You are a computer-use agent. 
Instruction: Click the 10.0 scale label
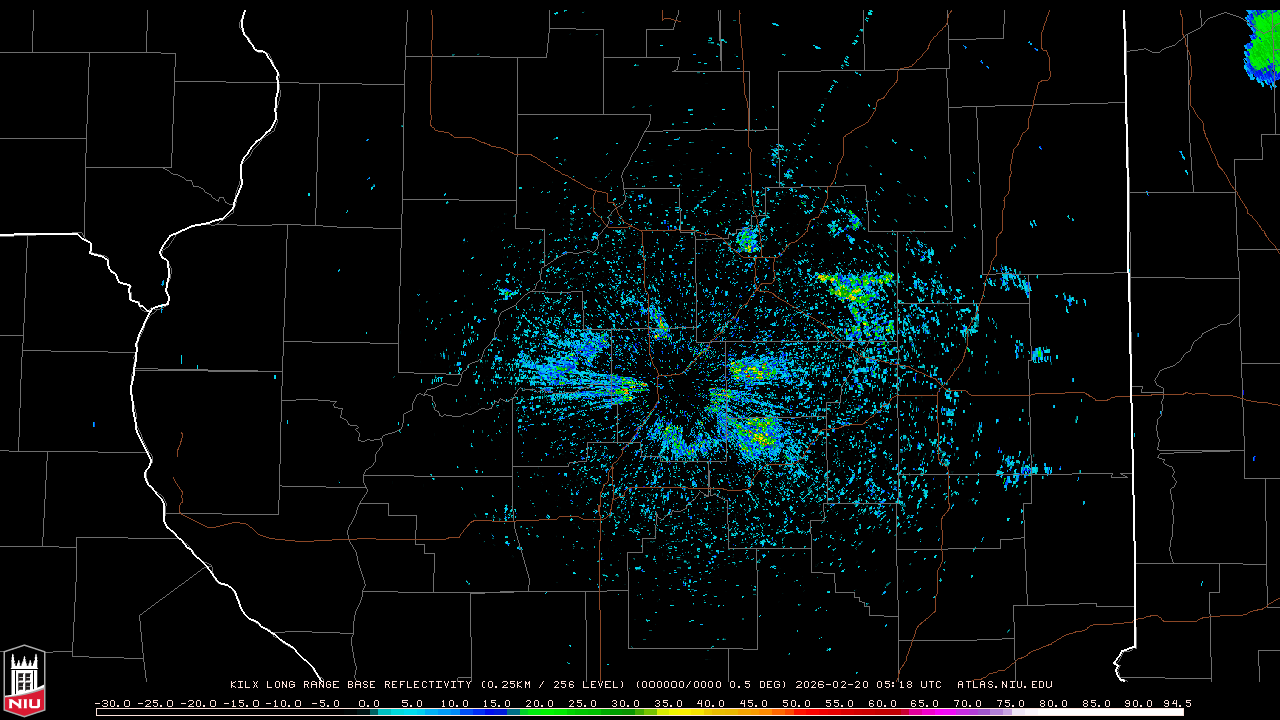tap(455, 704)
